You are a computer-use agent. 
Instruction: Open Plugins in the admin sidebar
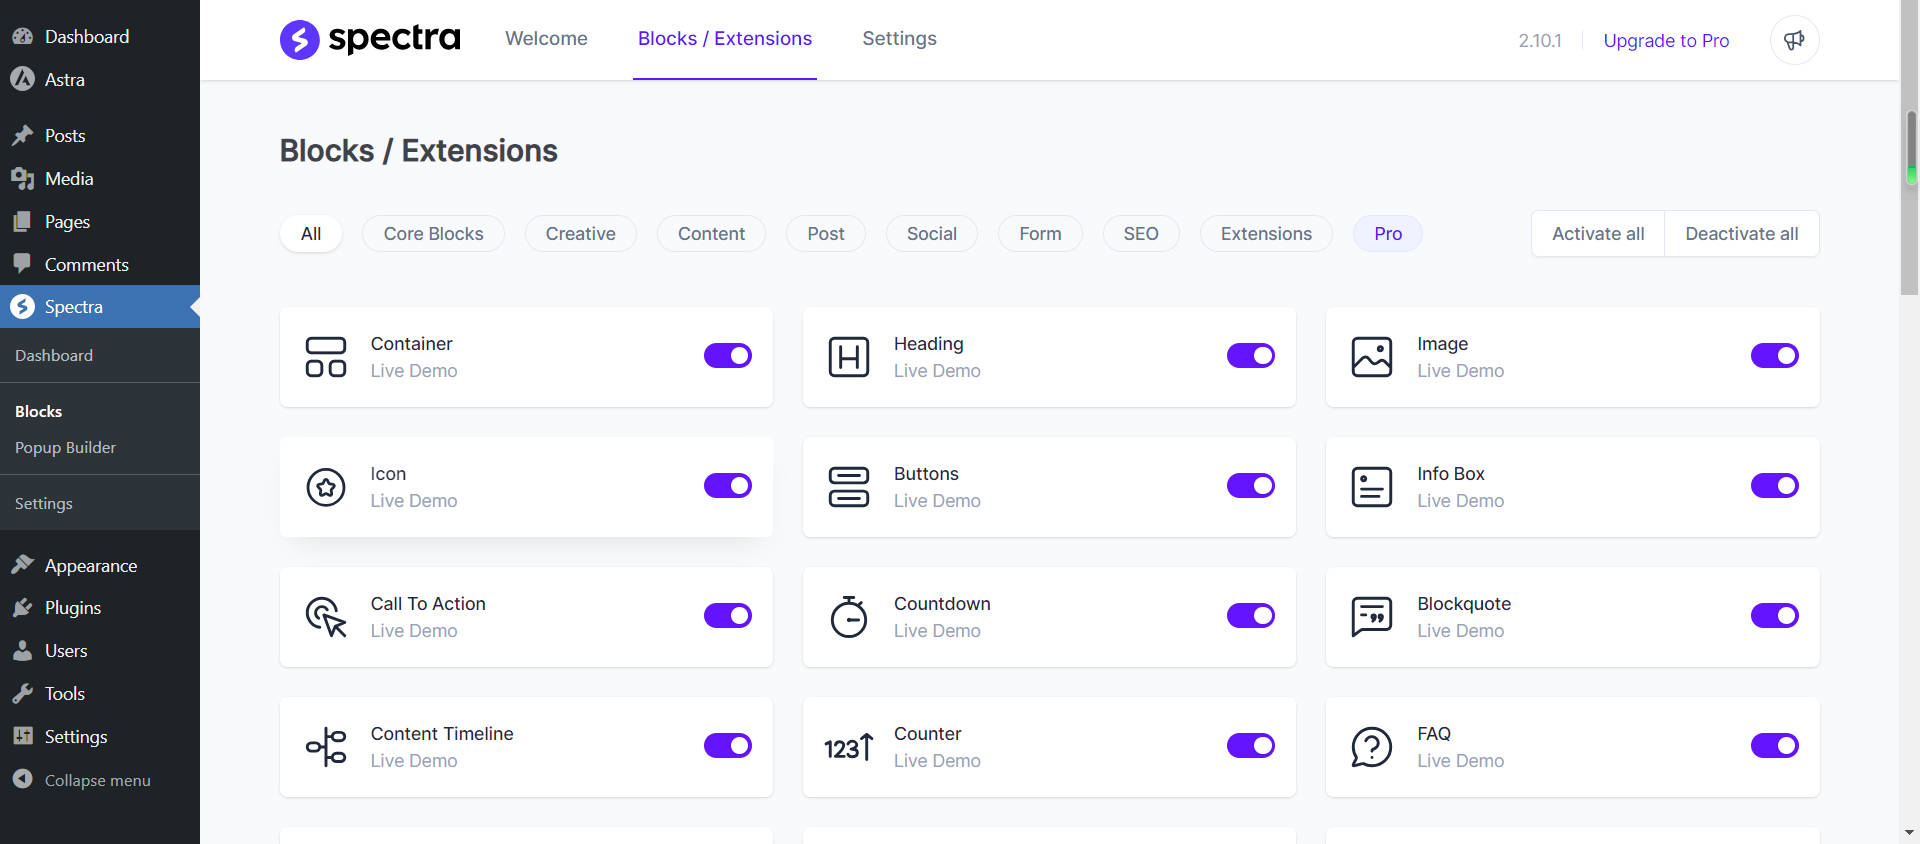pos(72,608)
